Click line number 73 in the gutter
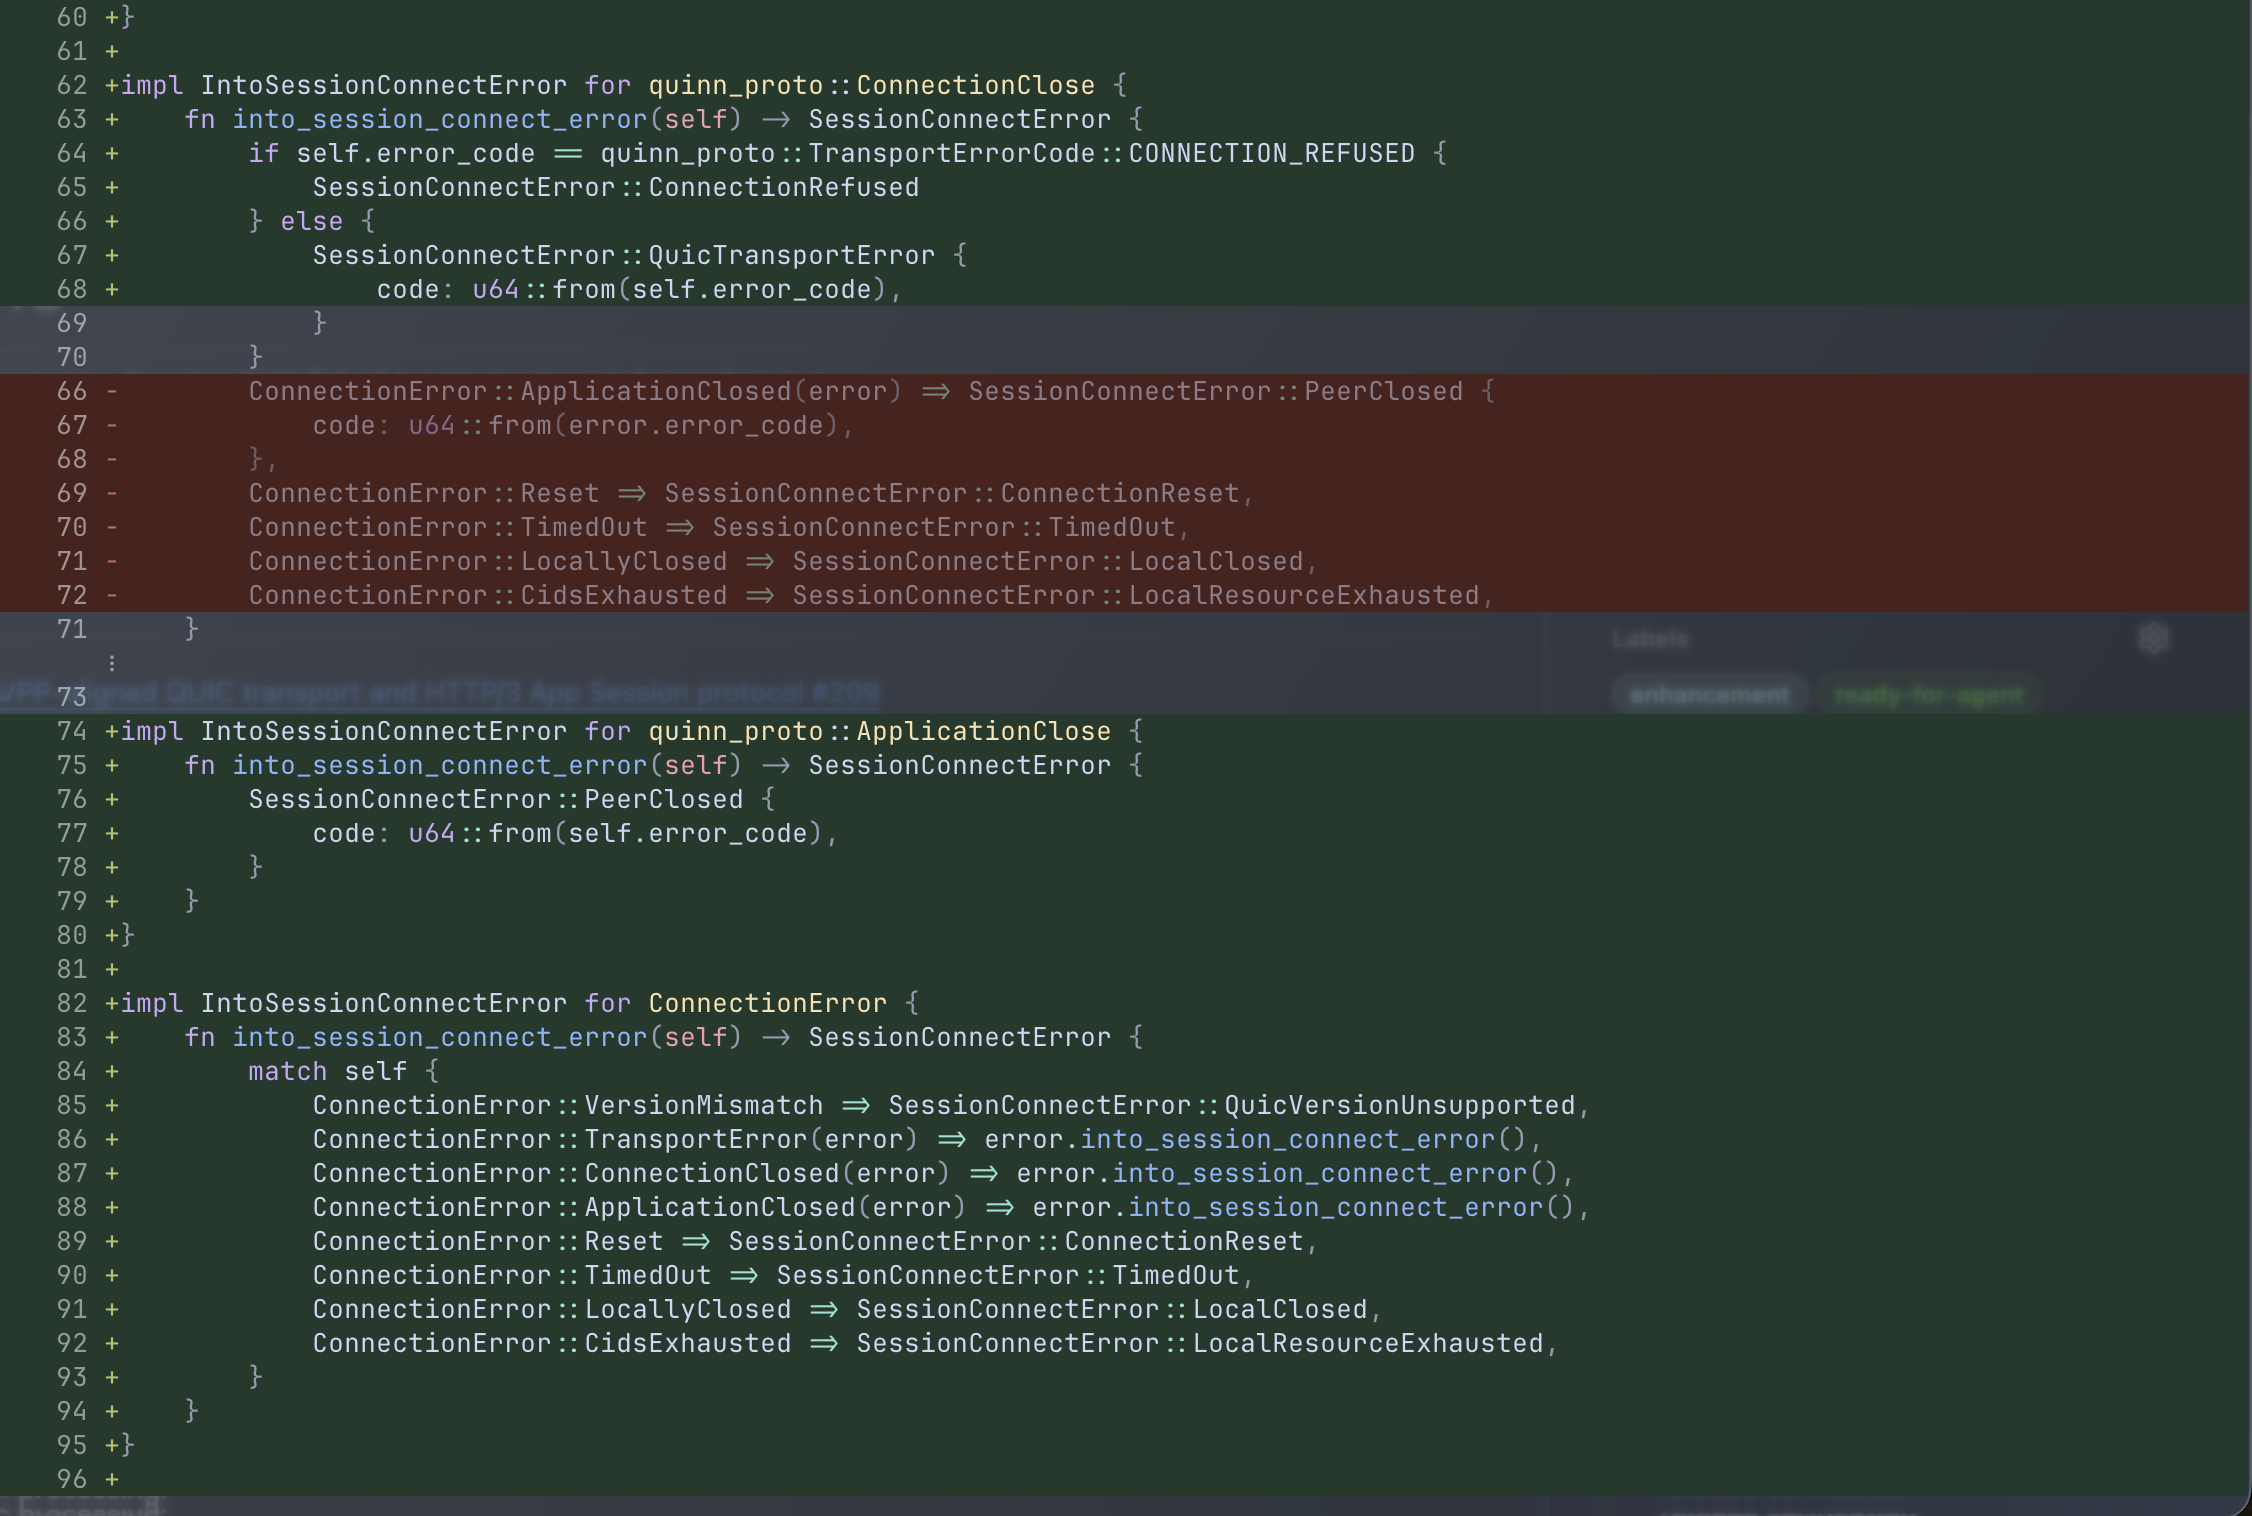The width and height of the screenshot is (2252, 1516). (72, 697)
